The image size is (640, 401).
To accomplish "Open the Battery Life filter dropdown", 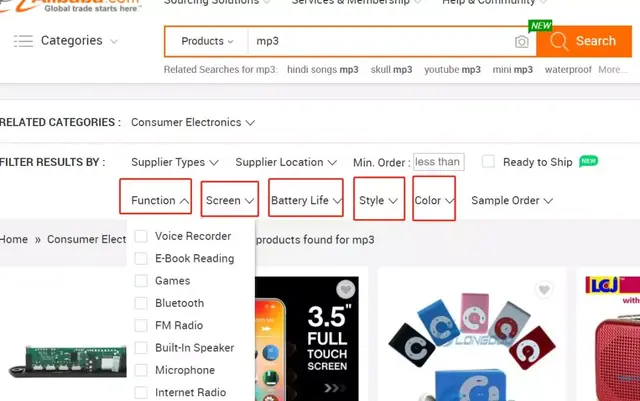I will click(x=306, y=198).
